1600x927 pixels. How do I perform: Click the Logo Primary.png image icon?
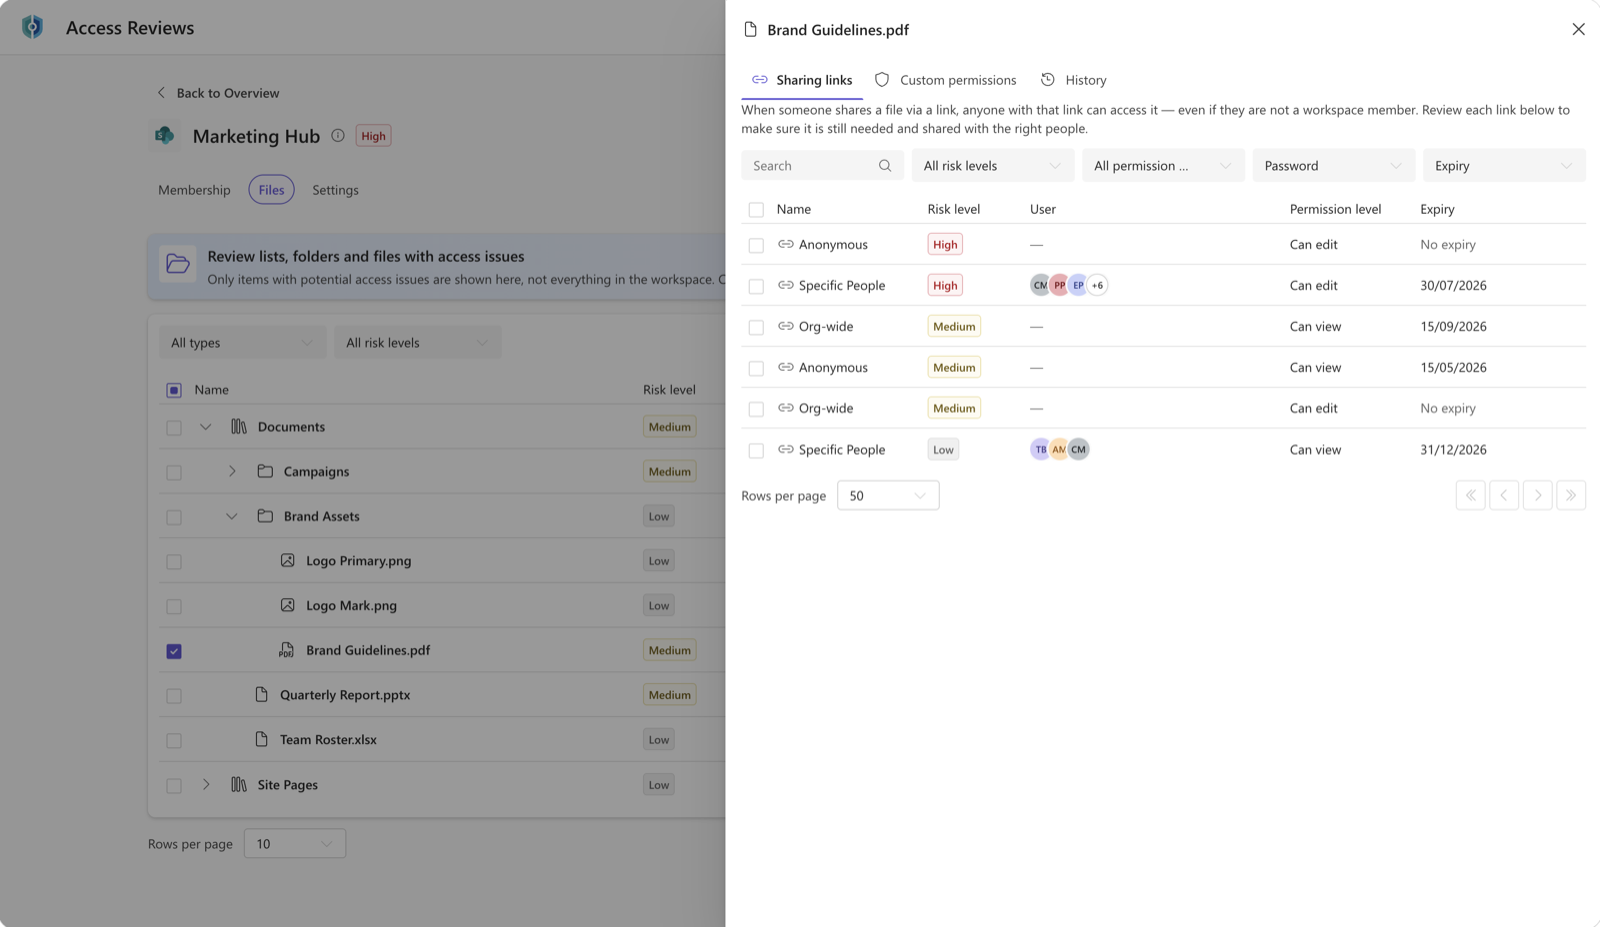point(288,561)
